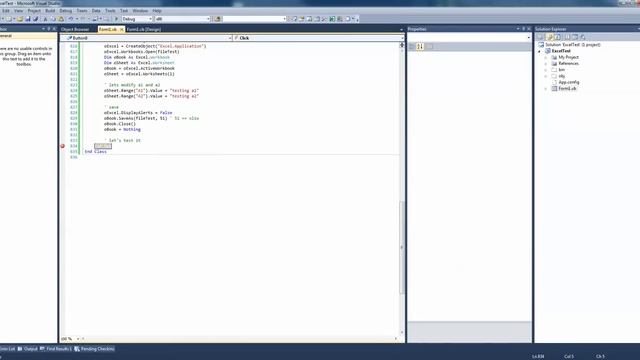The width and height of the screenshot is (640, 360).
Task: Select the General group in Toolbox
Action: coord(29,36)
